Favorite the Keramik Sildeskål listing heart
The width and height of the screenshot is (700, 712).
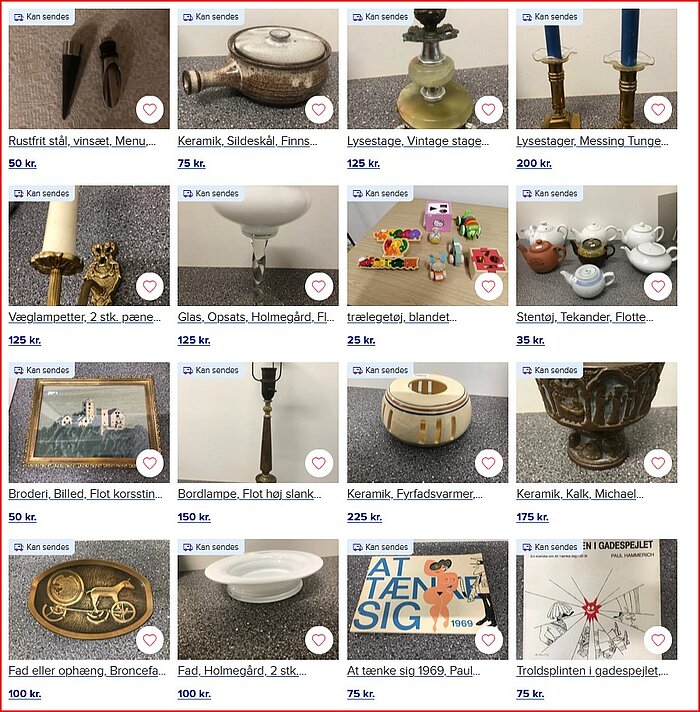pyautogui.click(x=319, y=109)
